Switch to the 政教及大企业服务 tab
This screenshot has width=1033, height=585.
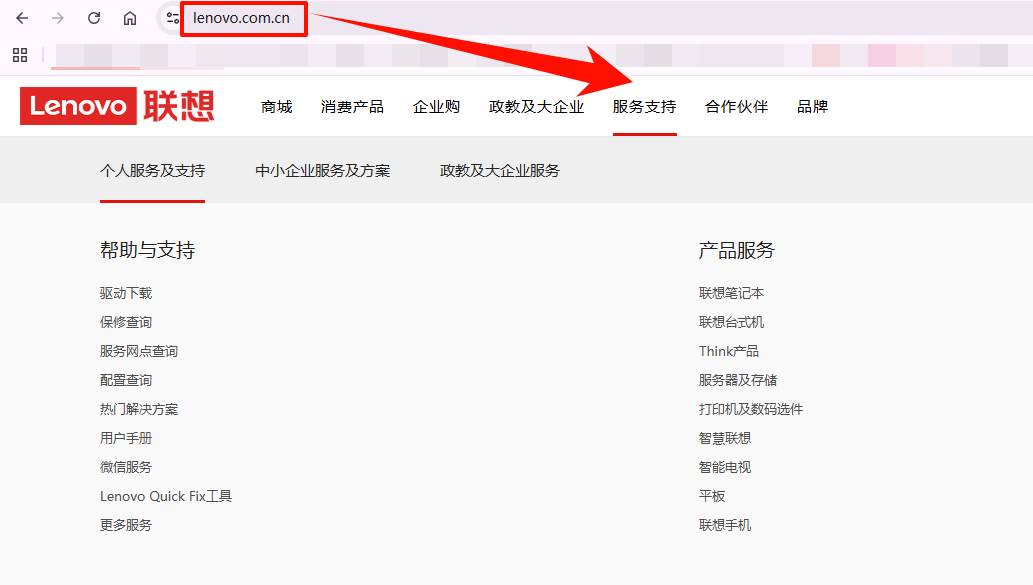(x=498, y=171)
